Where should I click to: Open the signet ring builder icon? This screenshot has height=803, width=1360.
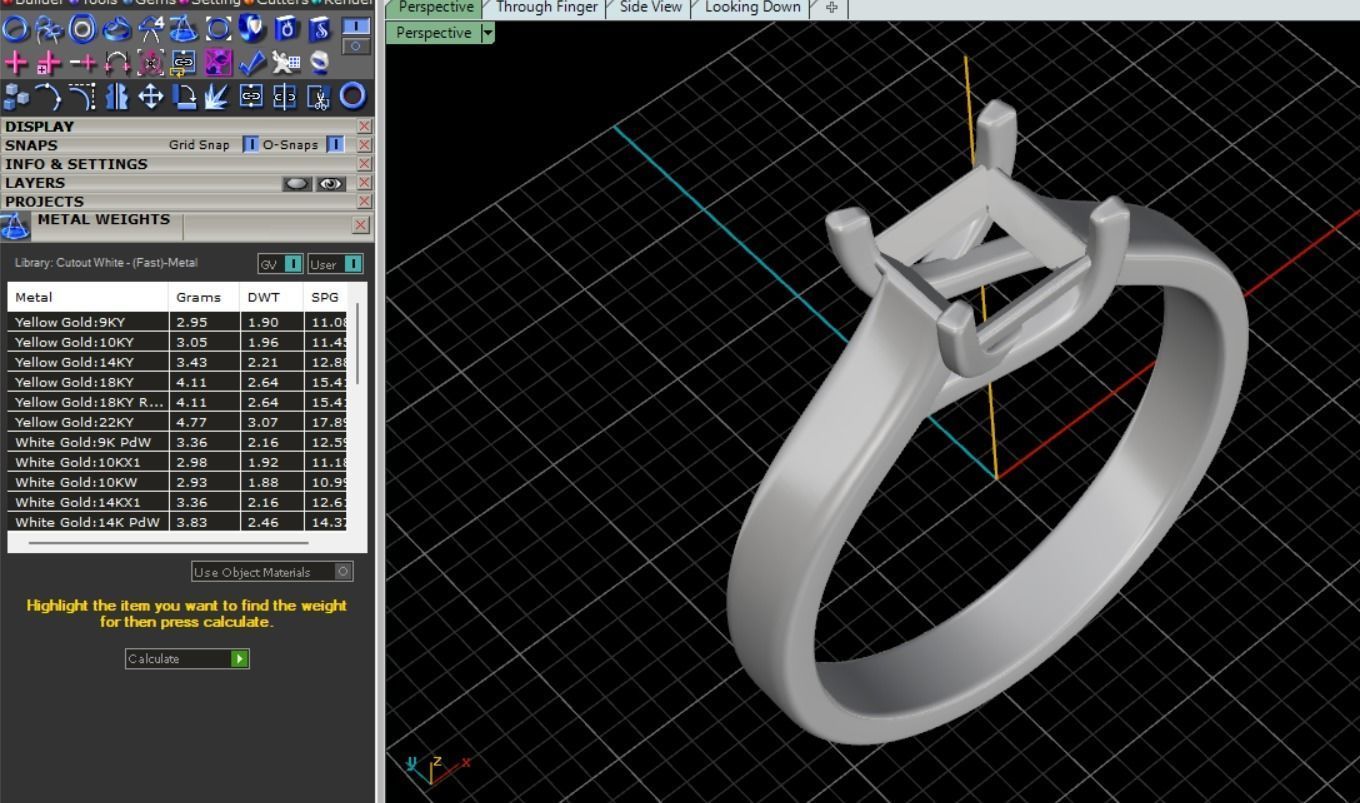coord(116,28)
